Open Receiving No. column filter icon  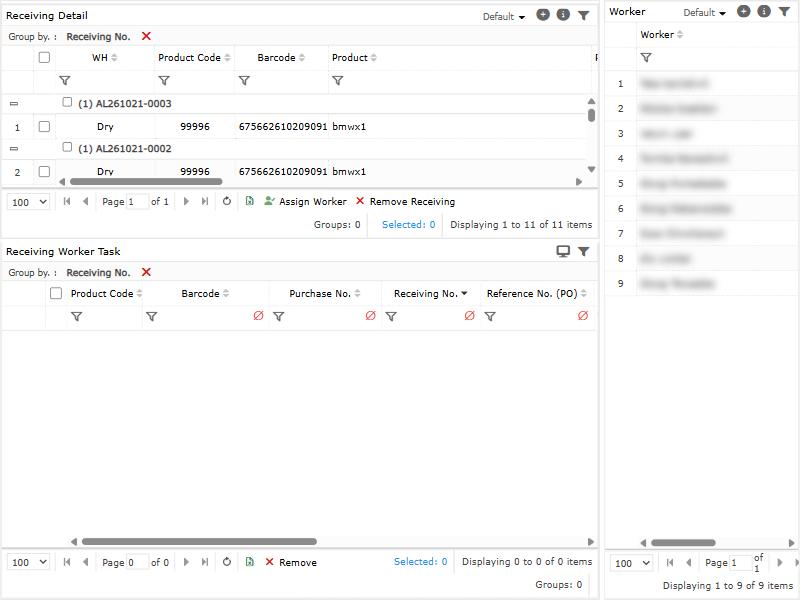click(391, 317)
